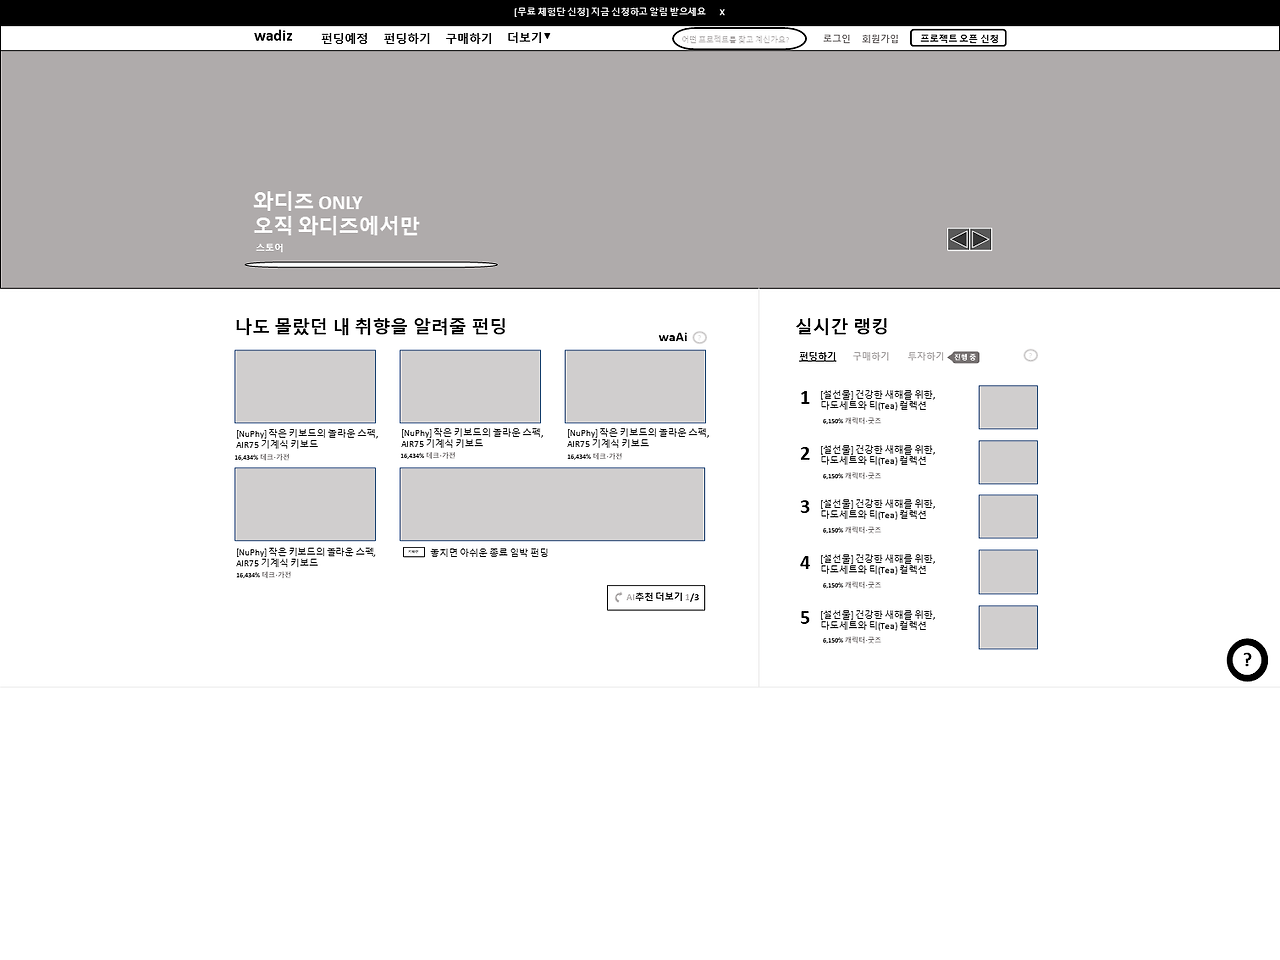The image size is (1280, 960).
Task: Open the question mark help icon at bottom right
Action: 1247,660
